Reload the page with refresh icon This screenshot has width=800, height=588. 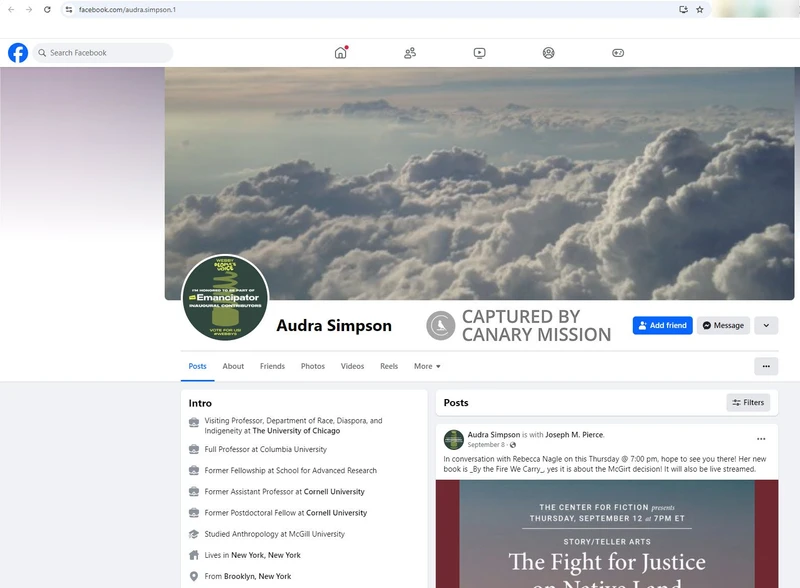coord(47,9)
